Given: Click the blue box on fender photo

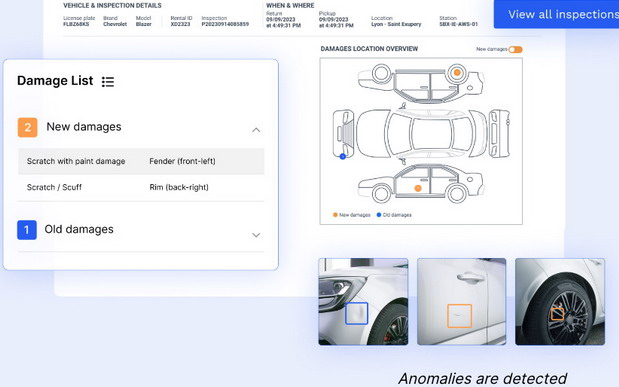Looking at the screenshot, I should point(356,314).
